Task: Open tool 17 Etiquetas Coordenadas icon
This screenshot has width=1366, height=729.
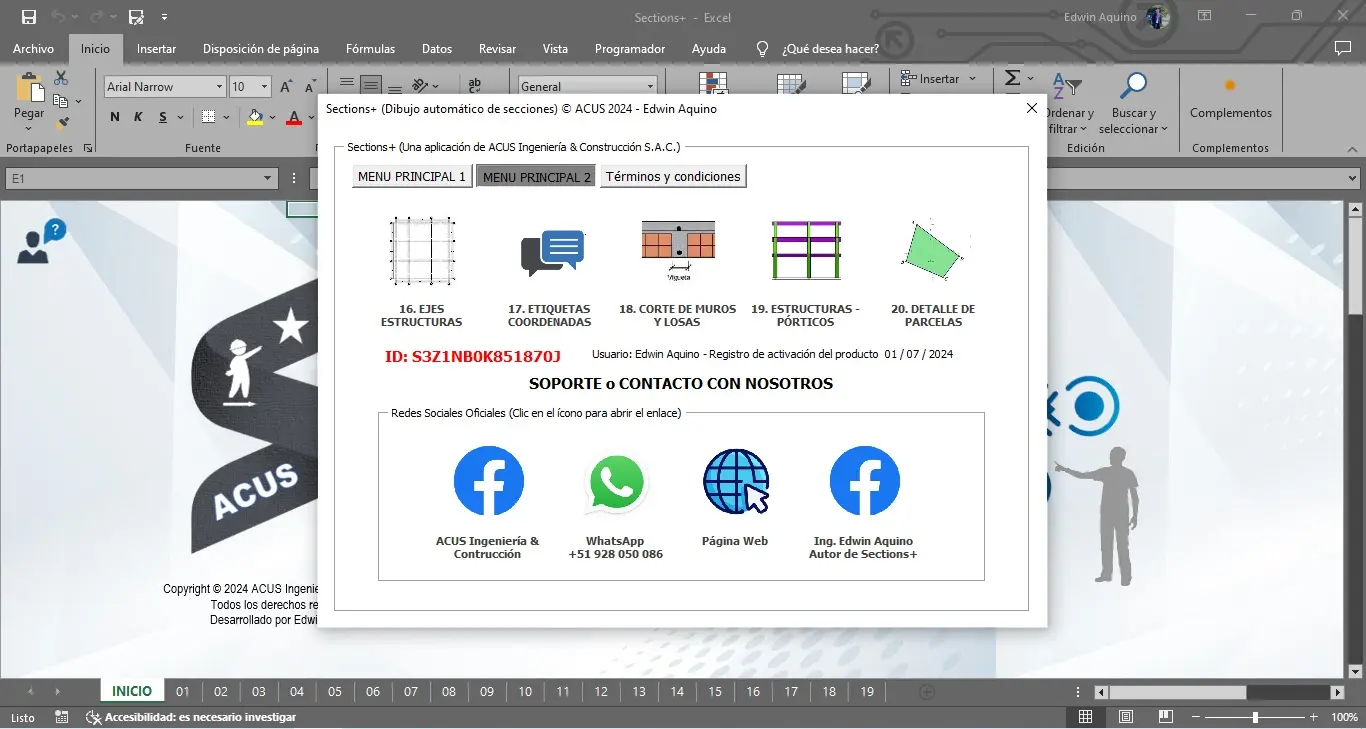Action: 552,253
